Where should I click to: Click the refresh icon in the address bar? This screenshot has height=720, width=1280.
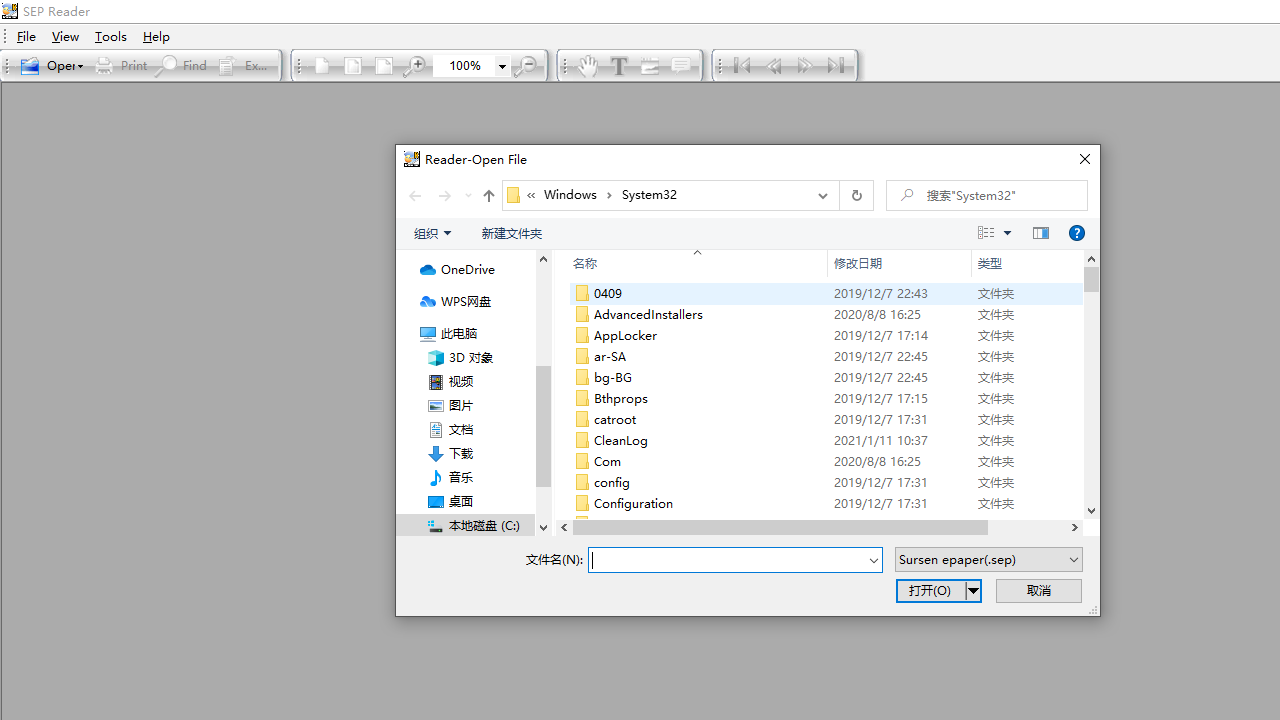pos(856,195)
